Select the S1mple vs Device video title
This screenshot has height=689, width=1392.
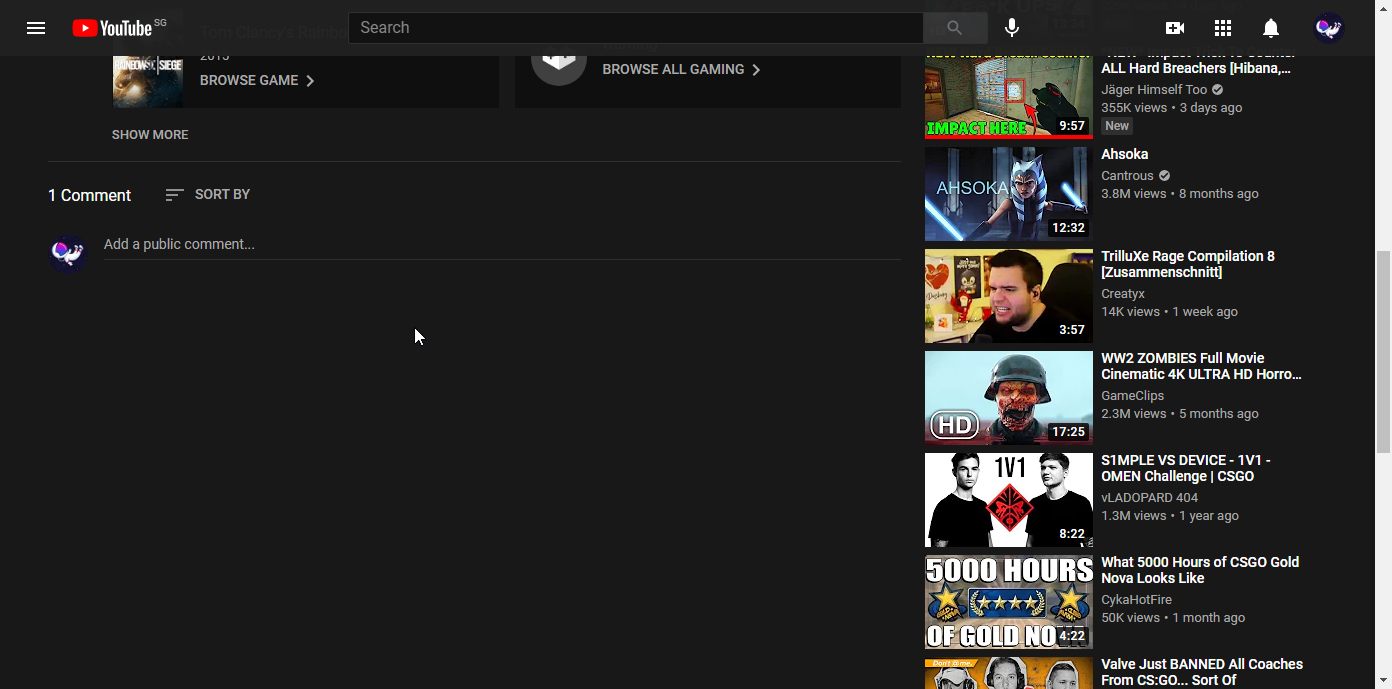[x=1185, y=468]
